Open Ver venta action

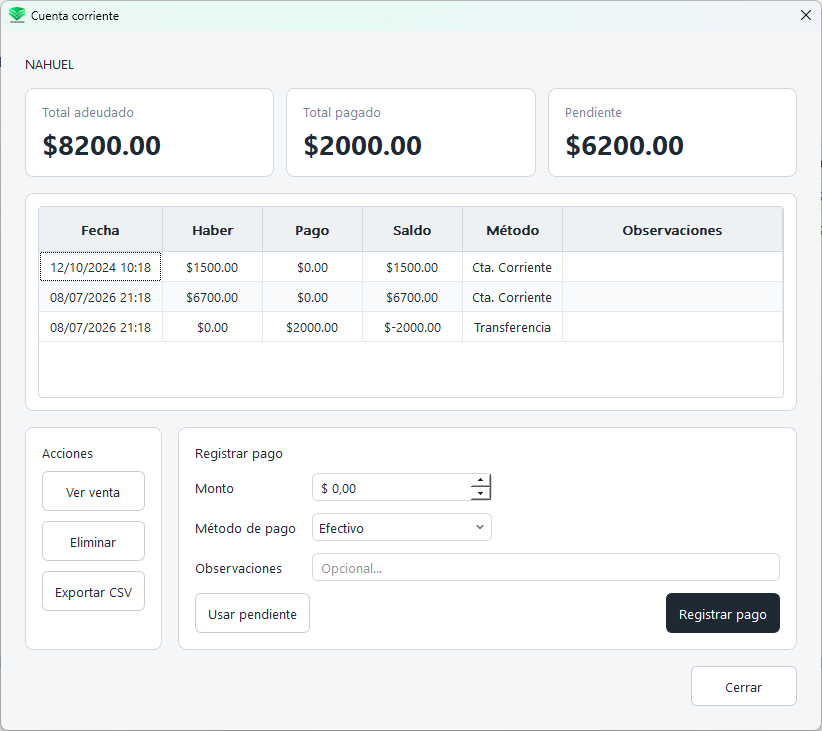click(93, 491)
